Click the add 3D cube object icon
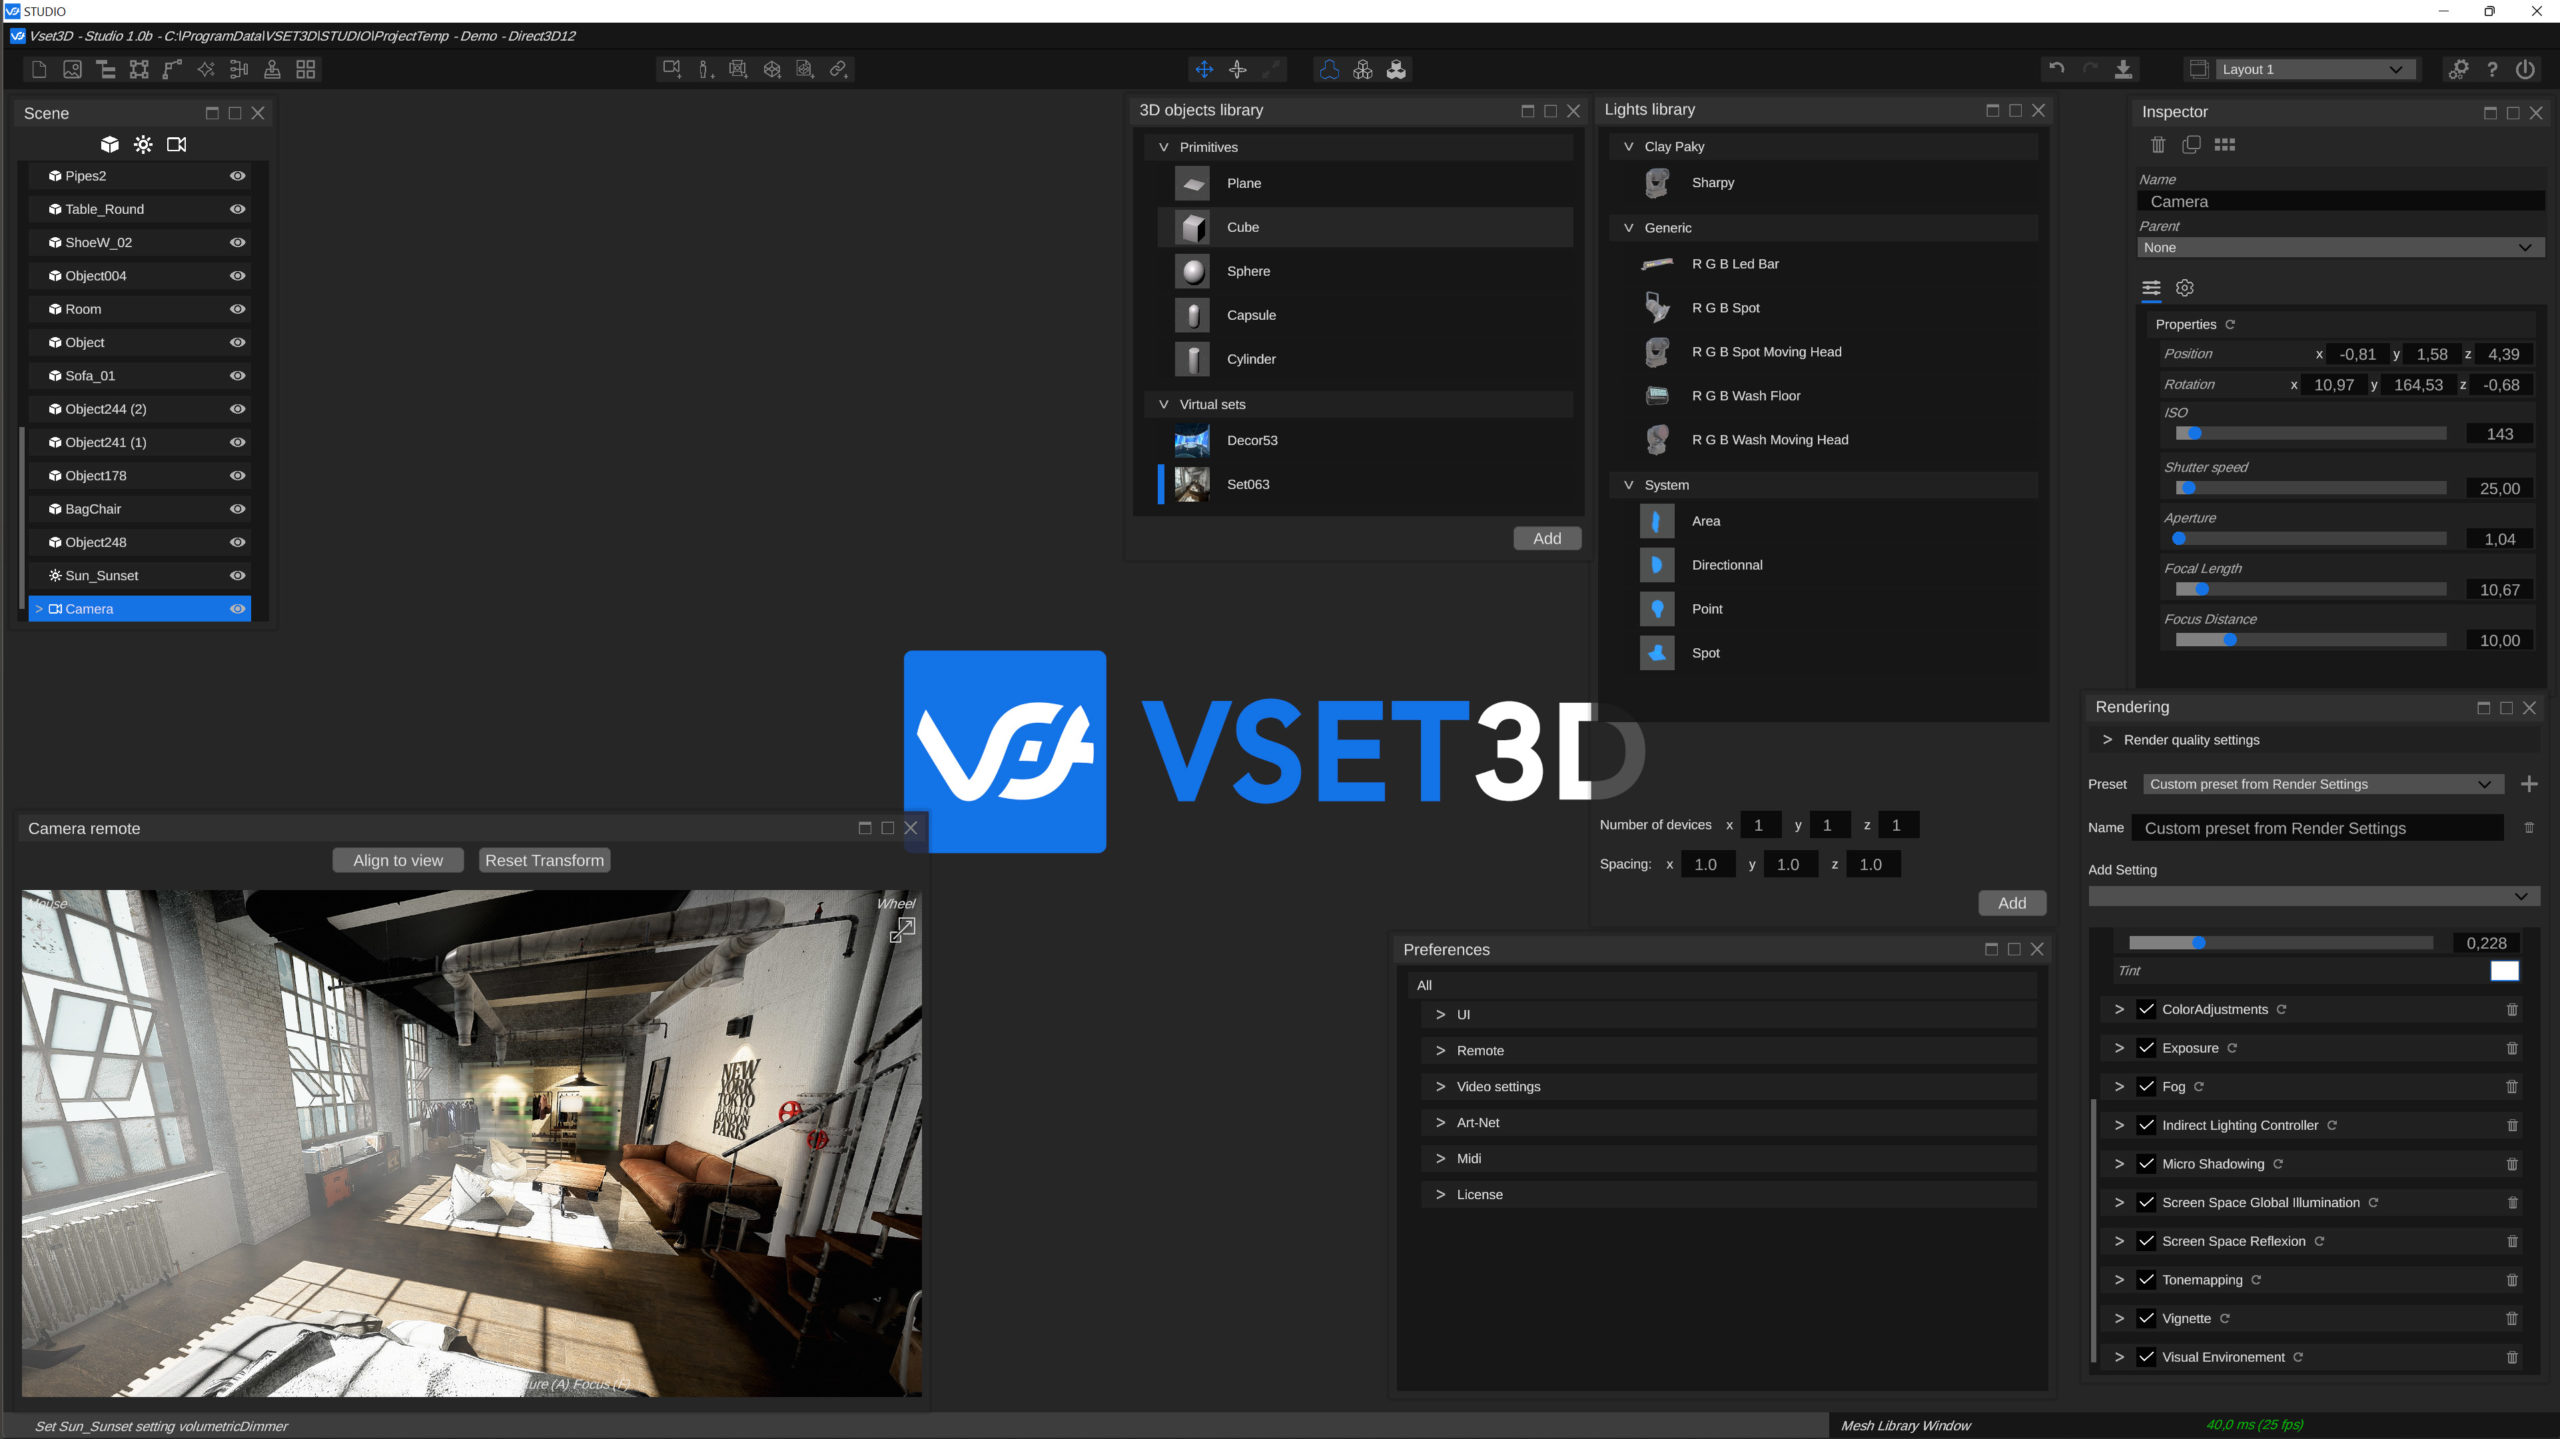This screenshot has width=2560, height=1439. 772,69
